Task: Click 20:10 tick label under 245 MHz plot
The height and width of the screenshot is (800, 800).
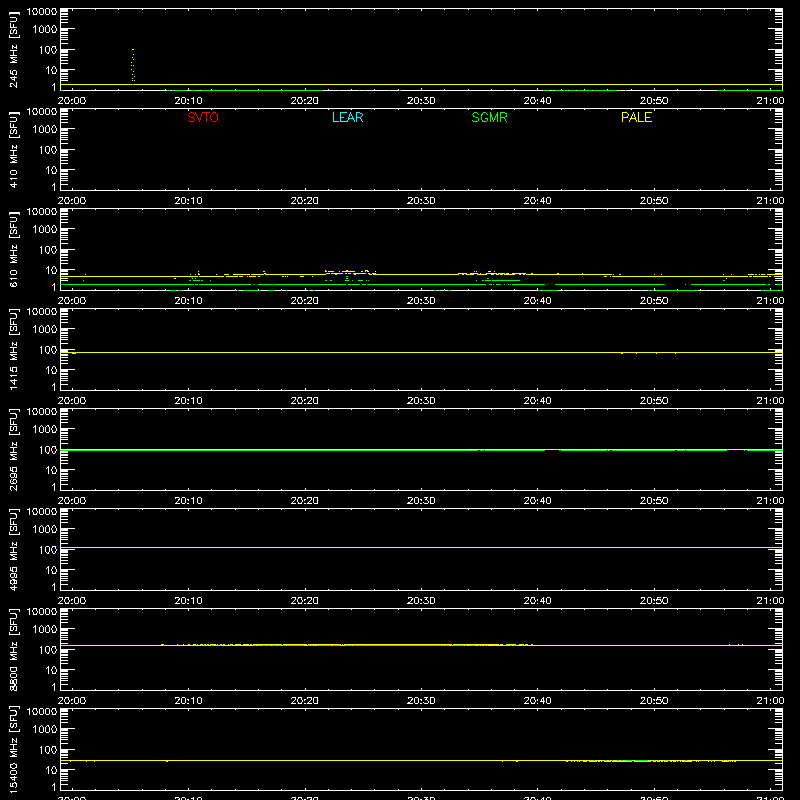Action: point(188,101)
